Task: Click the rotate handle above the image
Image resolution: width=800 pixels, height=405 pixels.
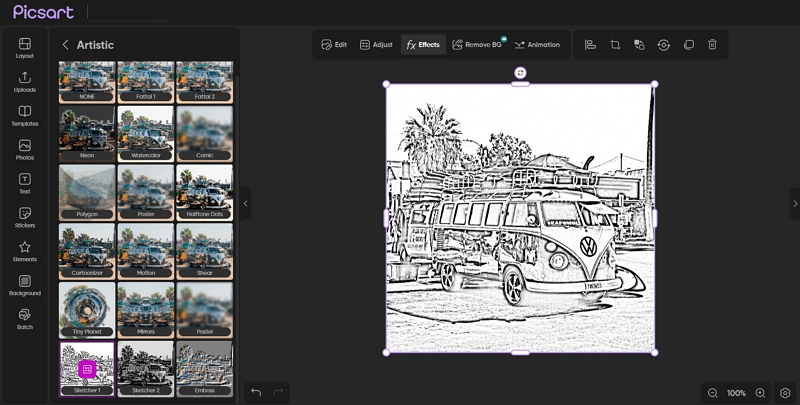Action: (x=520, y=72)
